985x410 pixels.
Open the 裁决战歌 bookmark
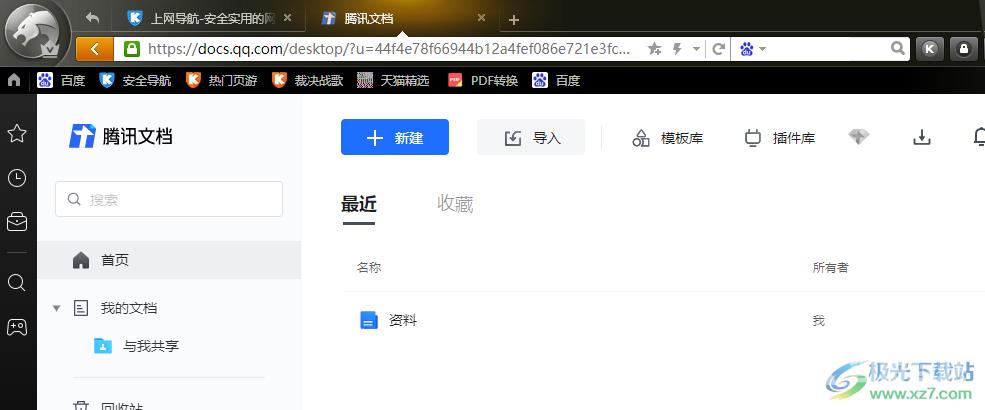click(x=308, y=80)
